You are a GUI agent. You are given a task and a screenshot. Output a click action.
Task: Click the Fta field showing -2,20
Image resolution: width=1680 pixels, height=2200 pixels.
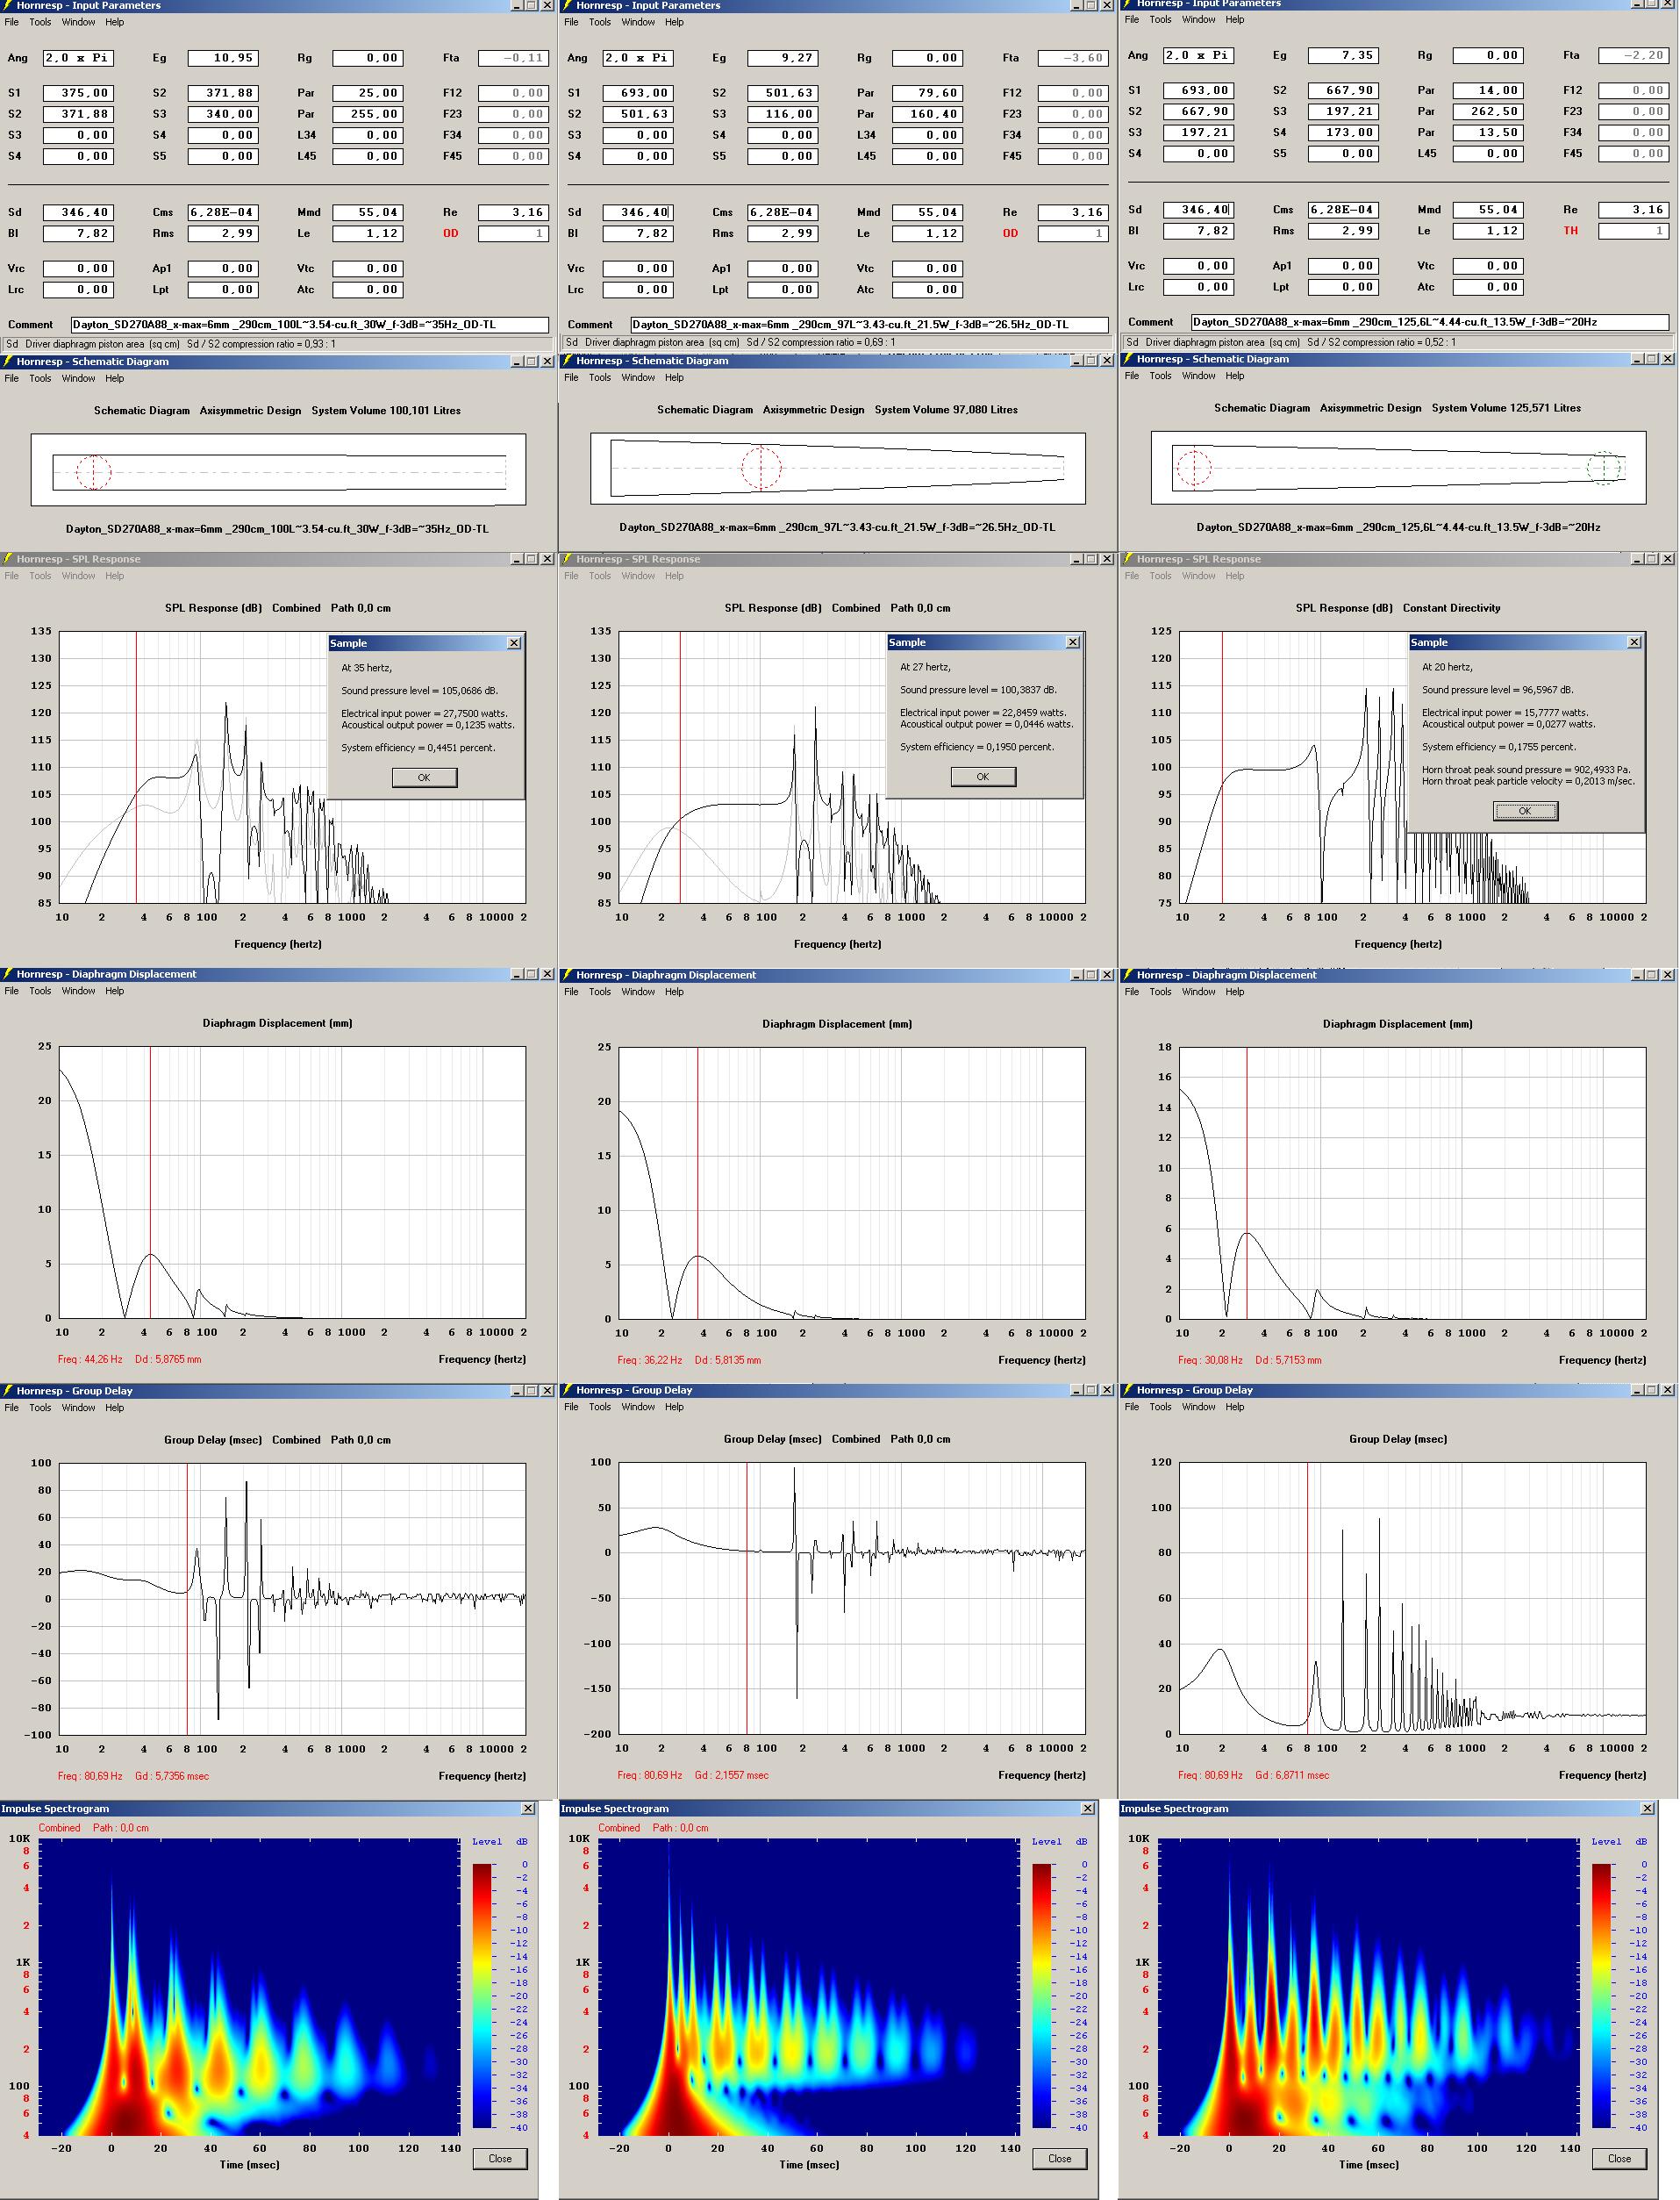(1634, 55)
